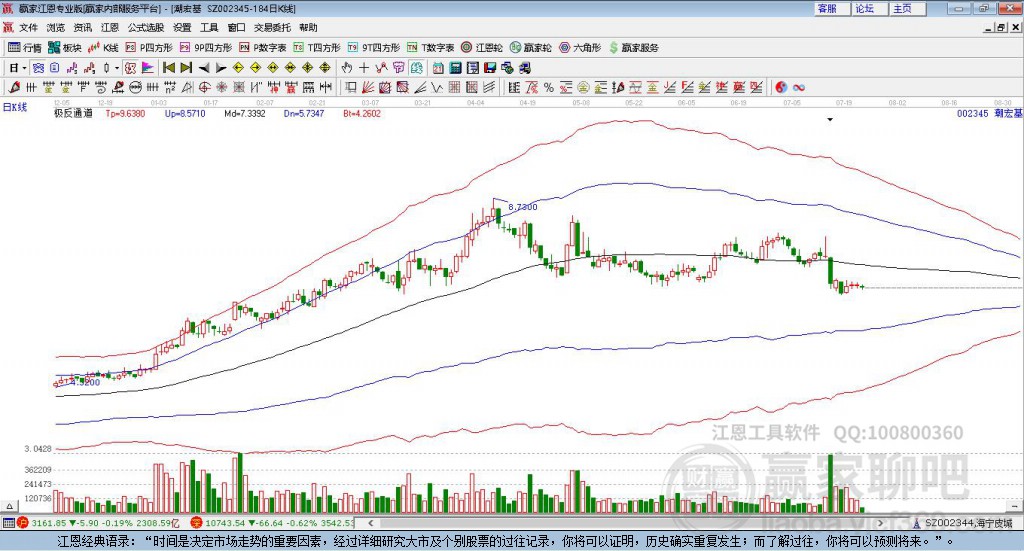Click the small black triangle chart marker
This screenshot has width=1024, height=551.
[830, 119]
